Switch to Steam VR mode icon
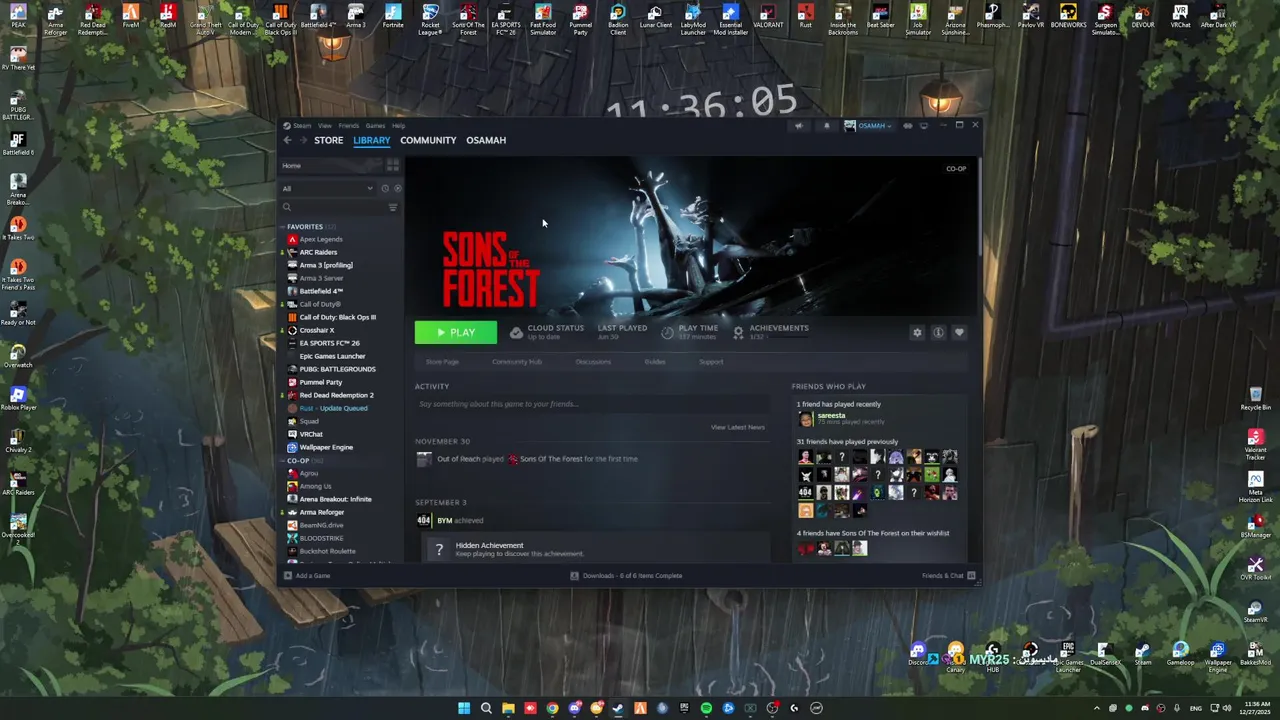The height and width of the screenshot is (720, 1280). (907, 126)
